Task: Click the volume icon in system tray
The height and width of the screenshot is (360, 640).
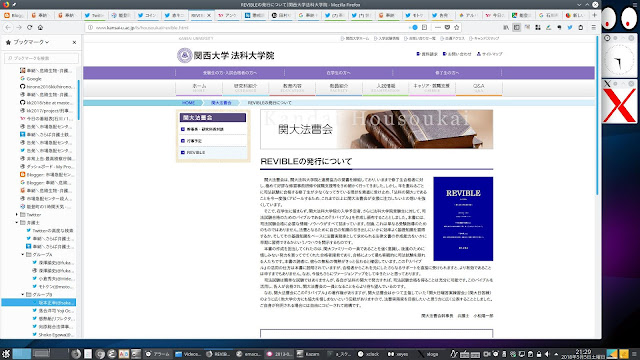Action: [x=547, y=354]
